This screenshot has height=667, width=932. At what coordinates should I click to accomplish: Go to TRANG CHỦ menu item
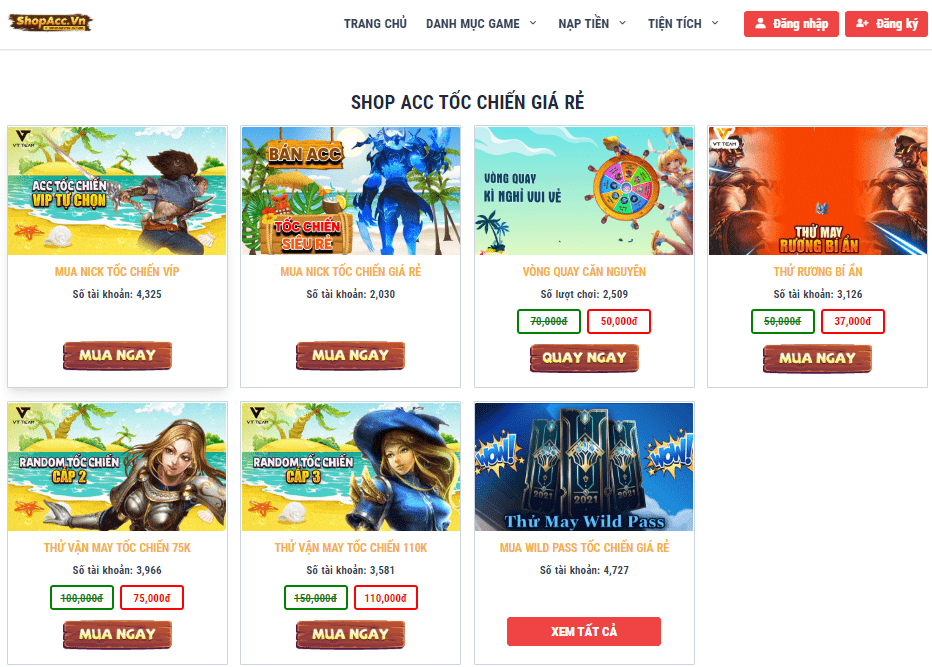point(375,24)
